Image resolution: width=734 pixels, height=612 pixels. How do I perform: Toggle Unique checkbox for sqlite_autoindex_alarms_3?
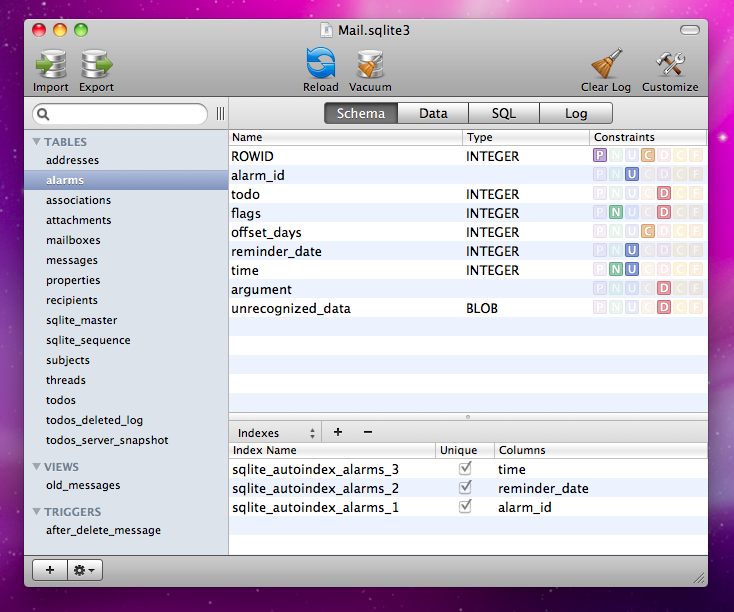pos(465,468)
